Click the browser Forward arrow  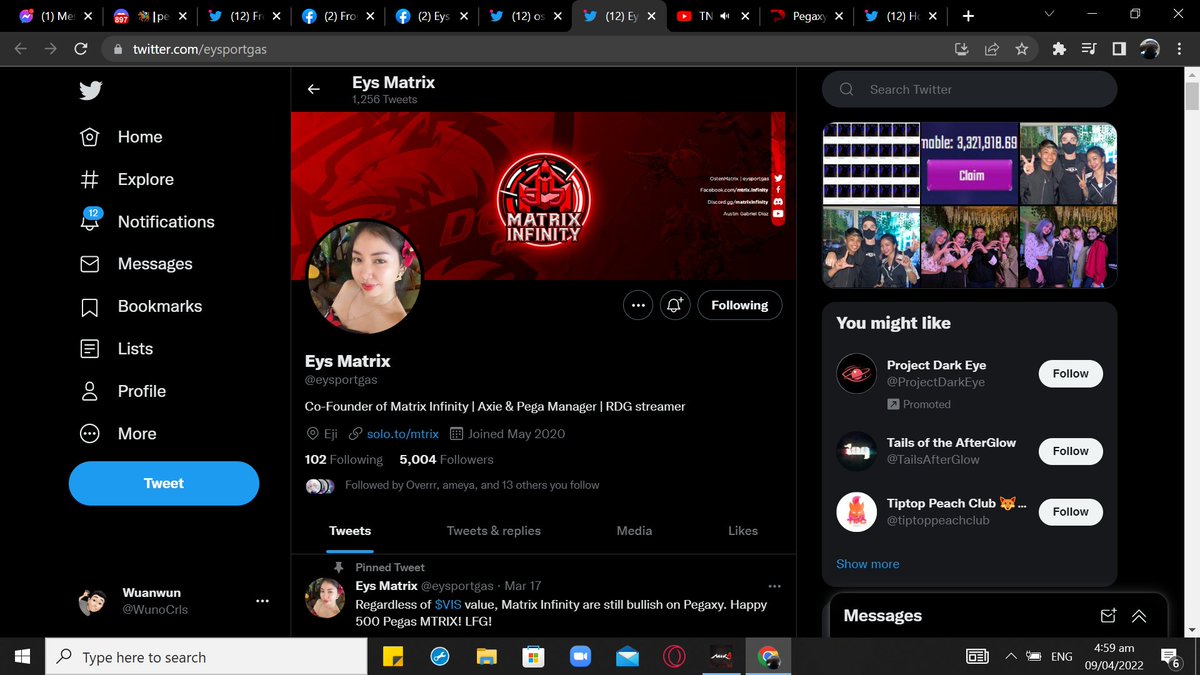click(50, 49)
